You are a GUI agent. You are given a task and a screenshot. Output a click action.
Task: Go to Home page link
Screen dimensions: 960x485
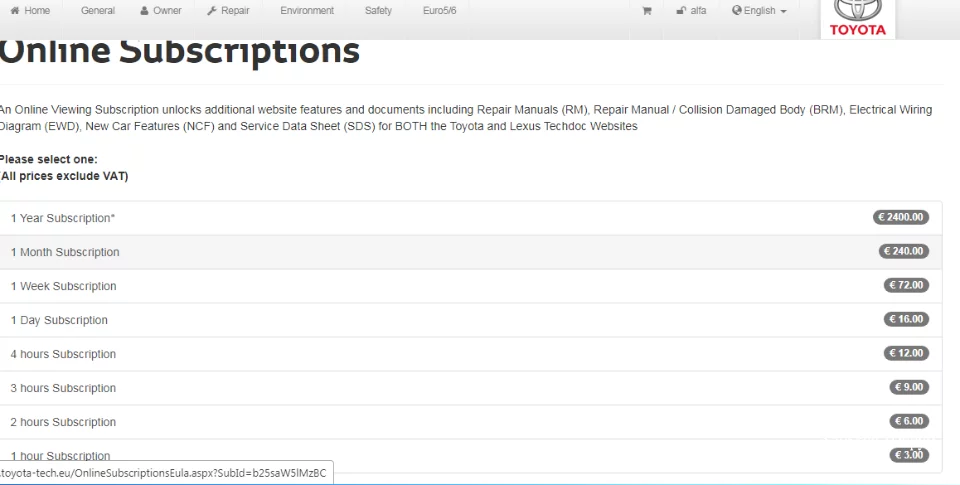(x=30, y=10)
